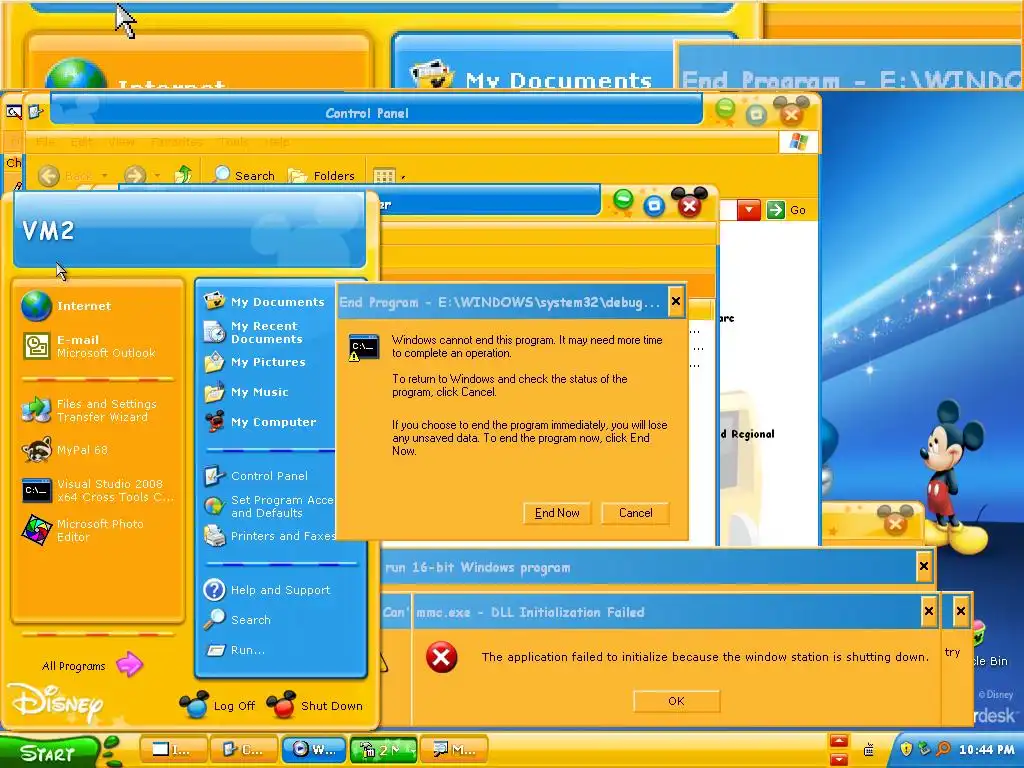Viewport: 1024px width, 768px height.
Task: Click the VM2 user name header
Action: (48, 230)
